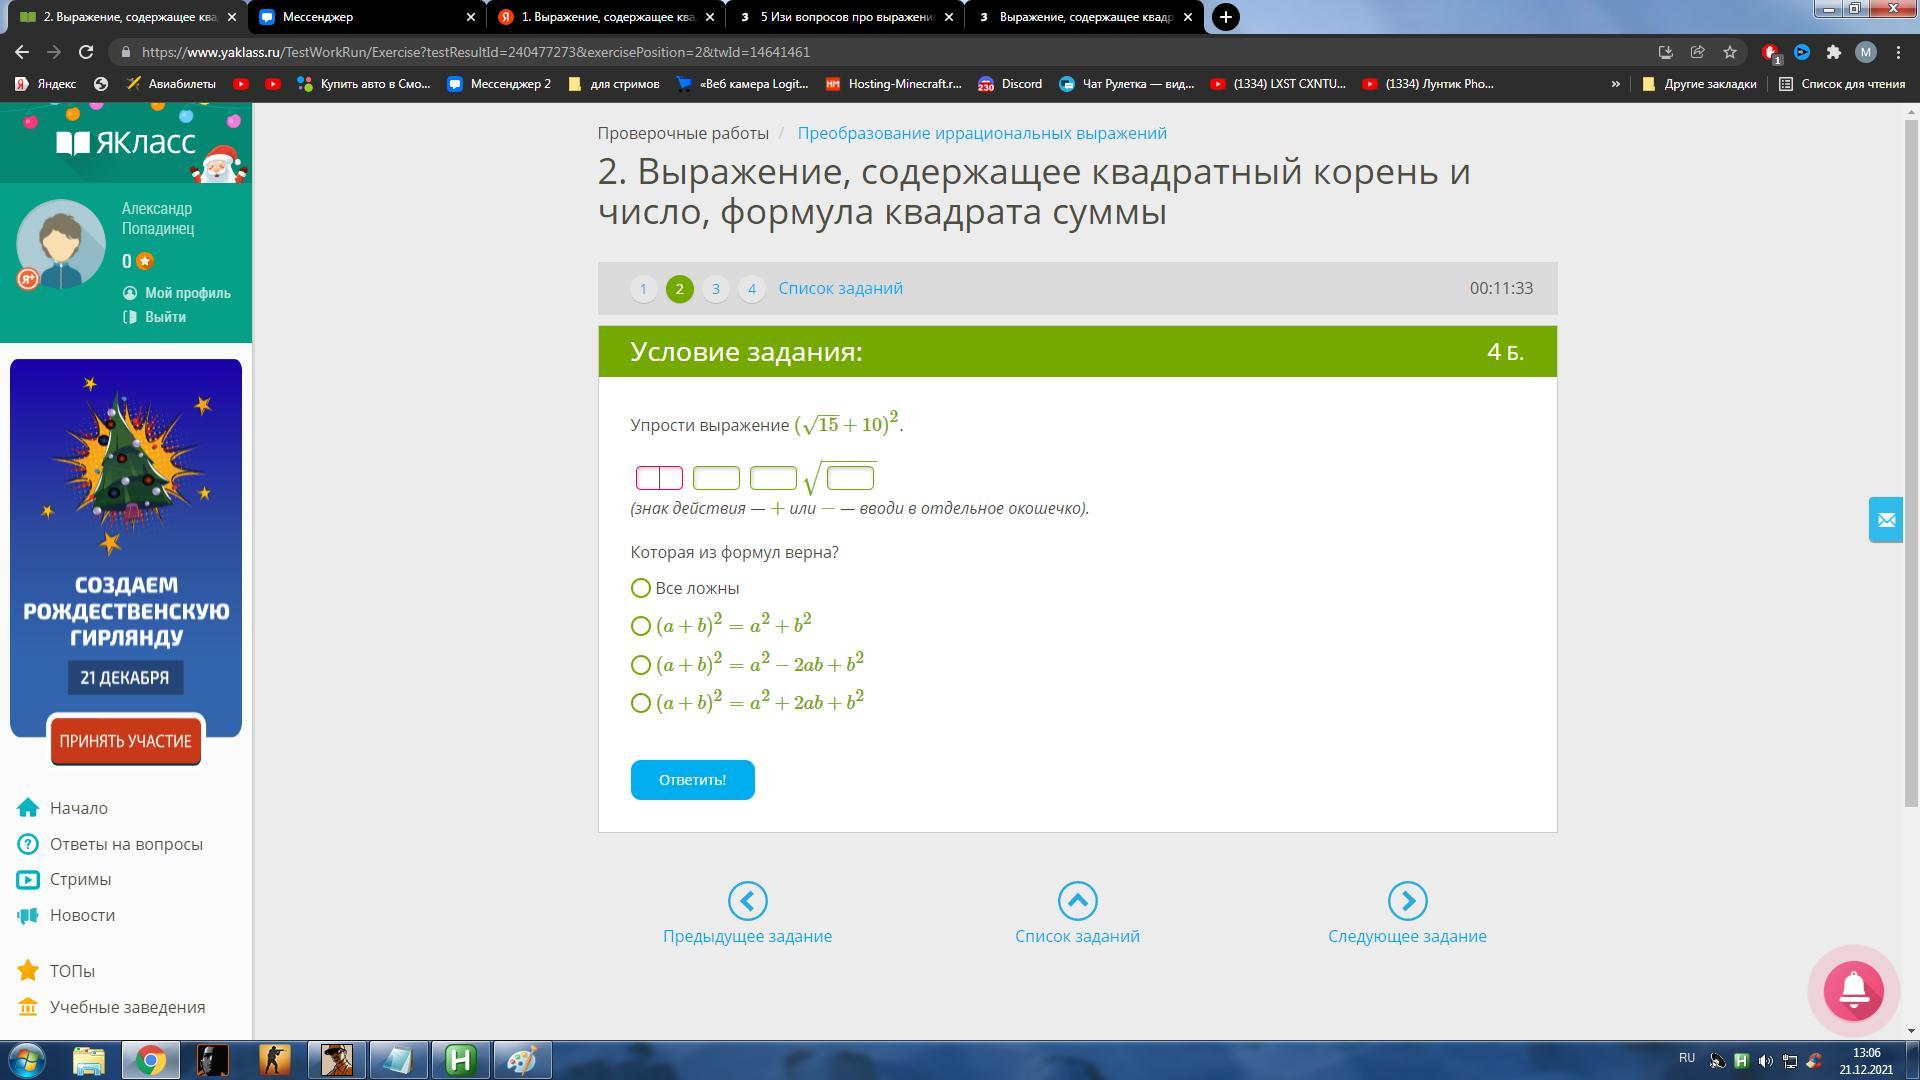Go to task number 3 in the task list
This screenshot has width=1920, height=1080.
[715, 289]
